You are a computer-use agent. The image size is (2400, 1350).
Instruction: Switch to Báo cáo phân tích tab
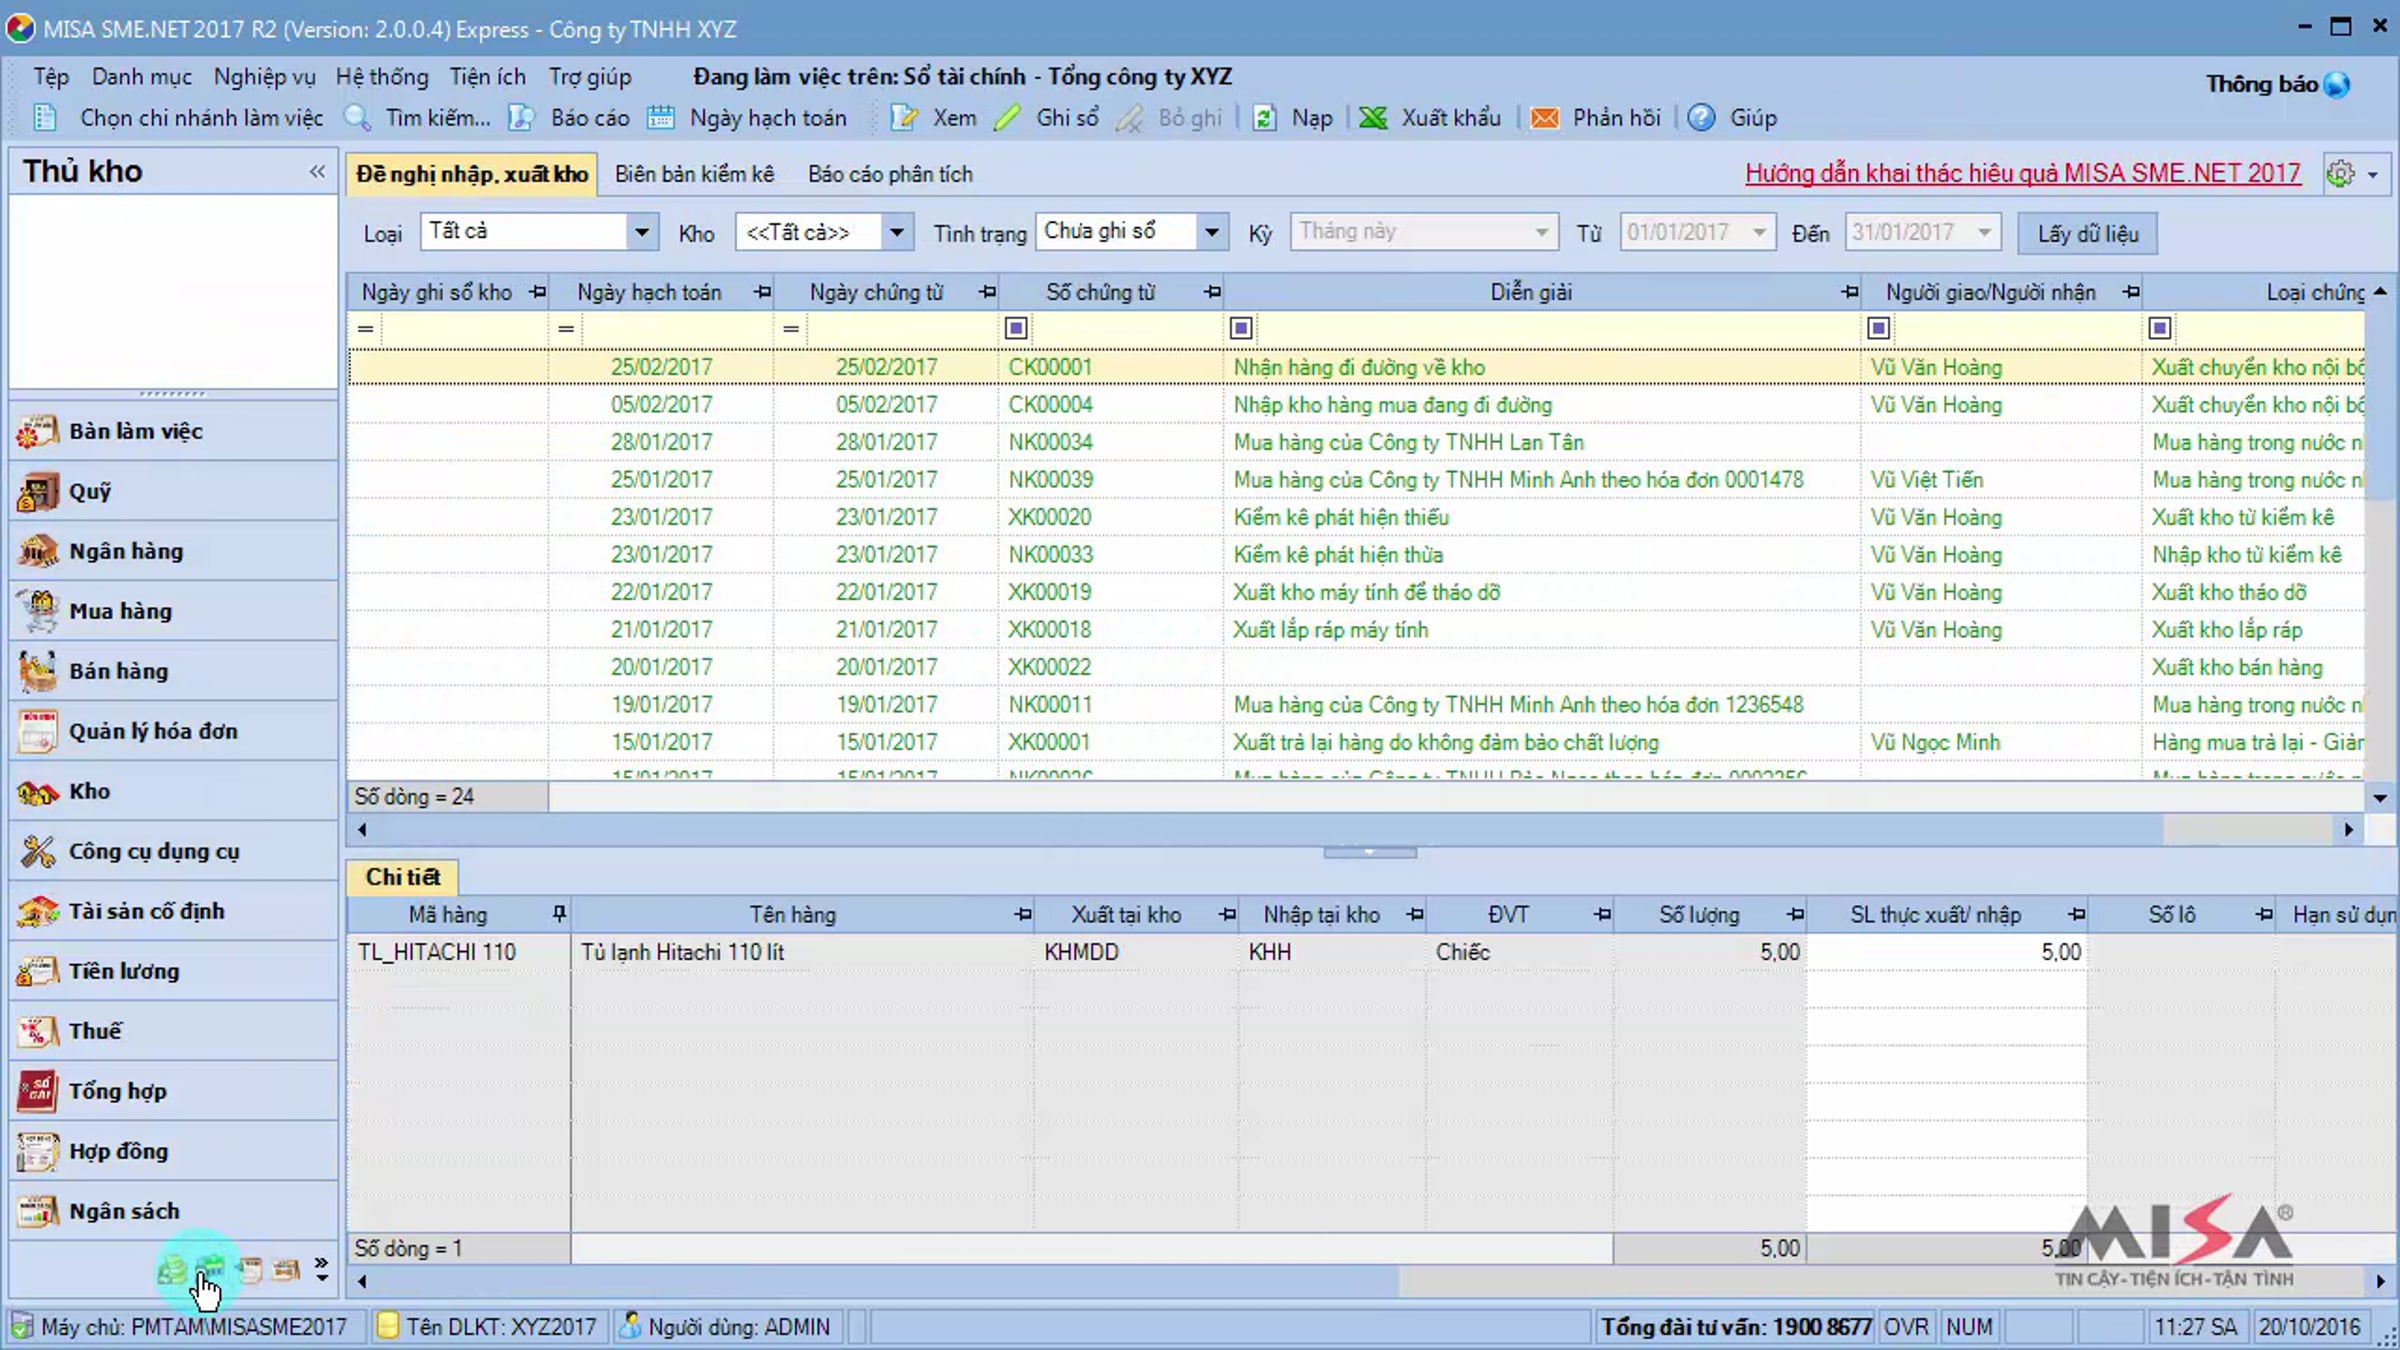click(x=890, y=174)
